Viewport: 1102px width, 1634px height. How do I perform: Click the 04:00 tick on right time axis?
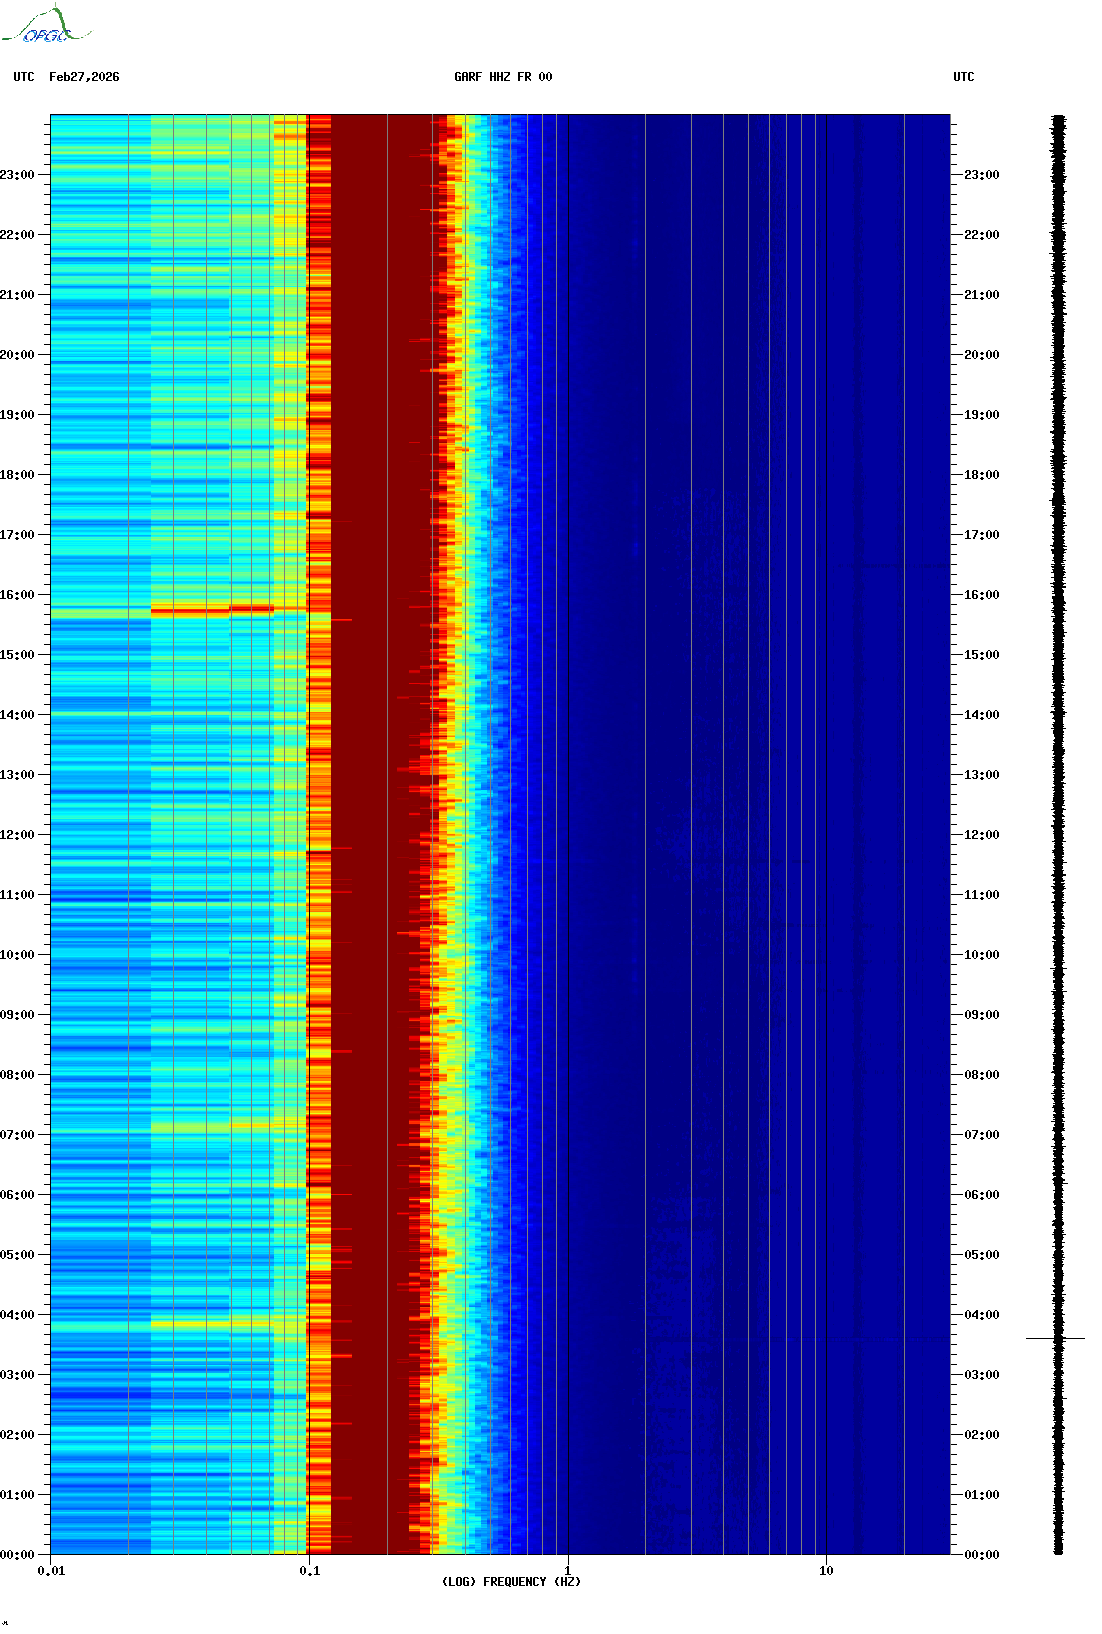point(981,1315)
